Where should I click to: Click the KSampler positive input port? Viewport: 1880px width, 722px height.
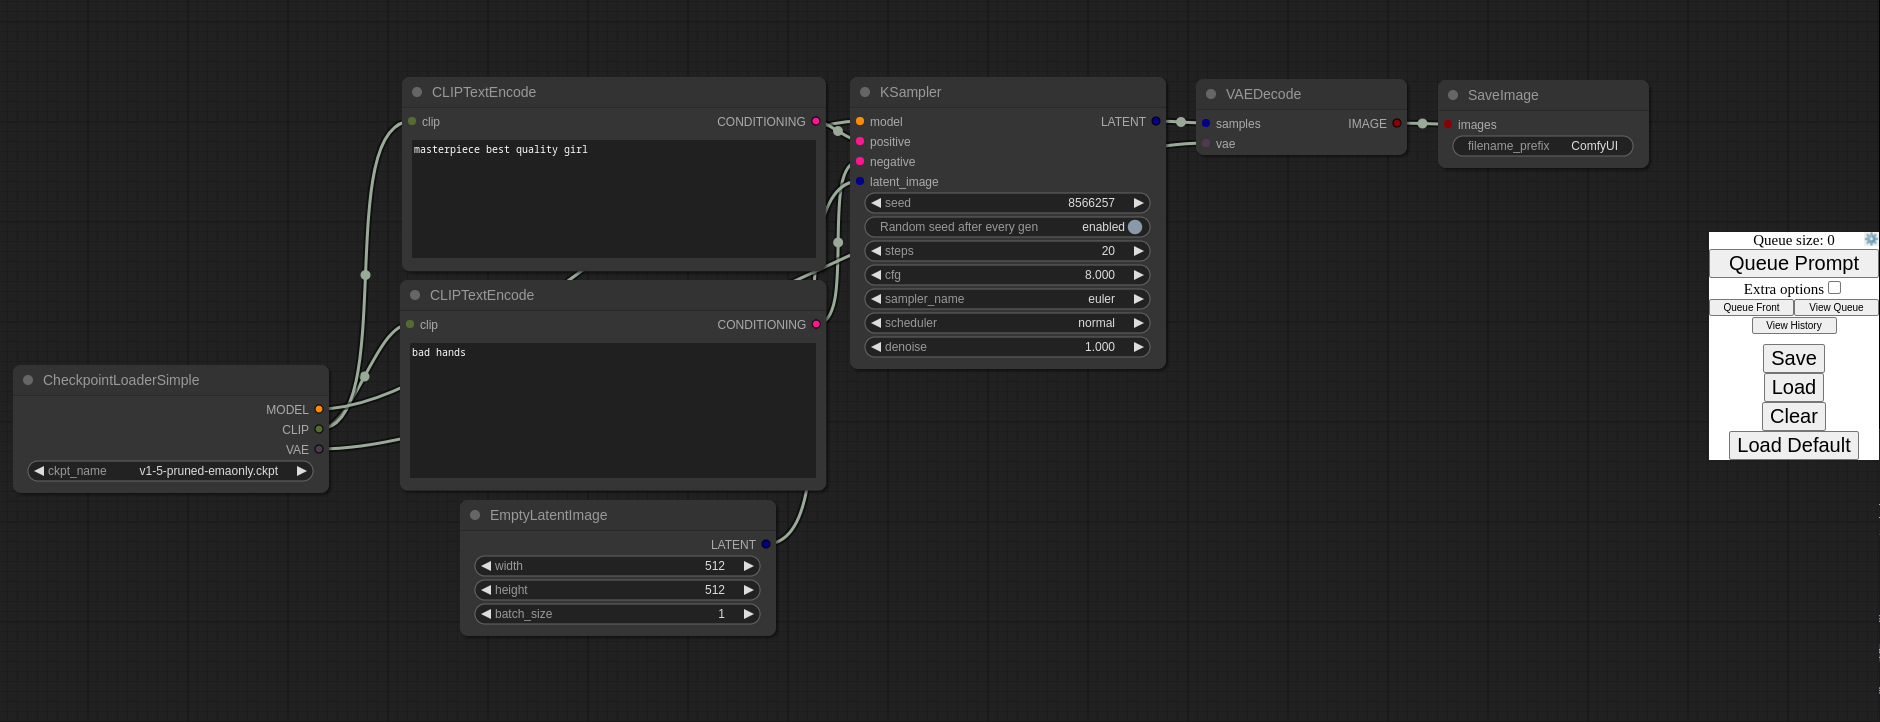tap(860, 142)
